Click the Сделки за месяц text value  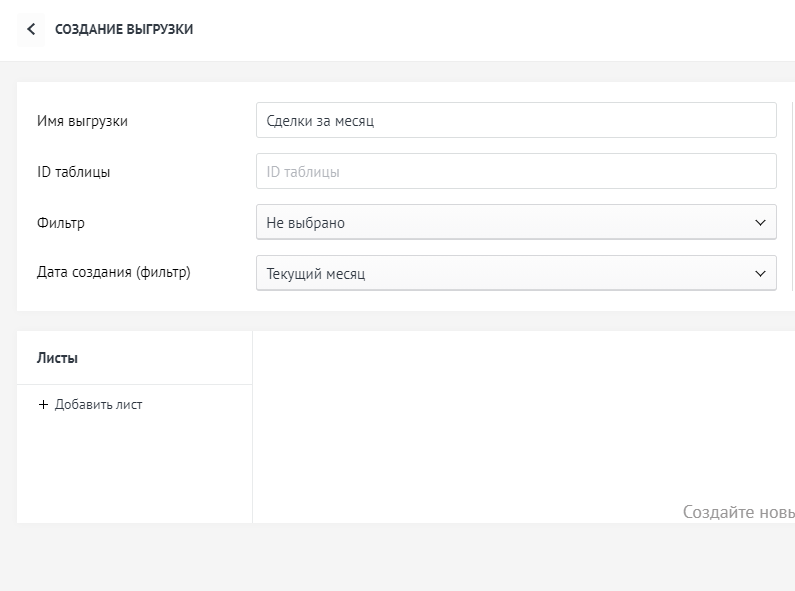click(320, 121)
